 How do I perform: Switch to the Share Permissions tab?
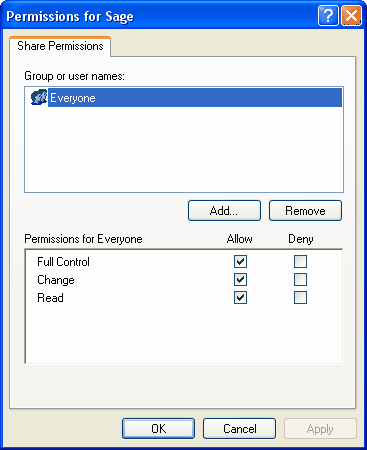coord(60,46)
